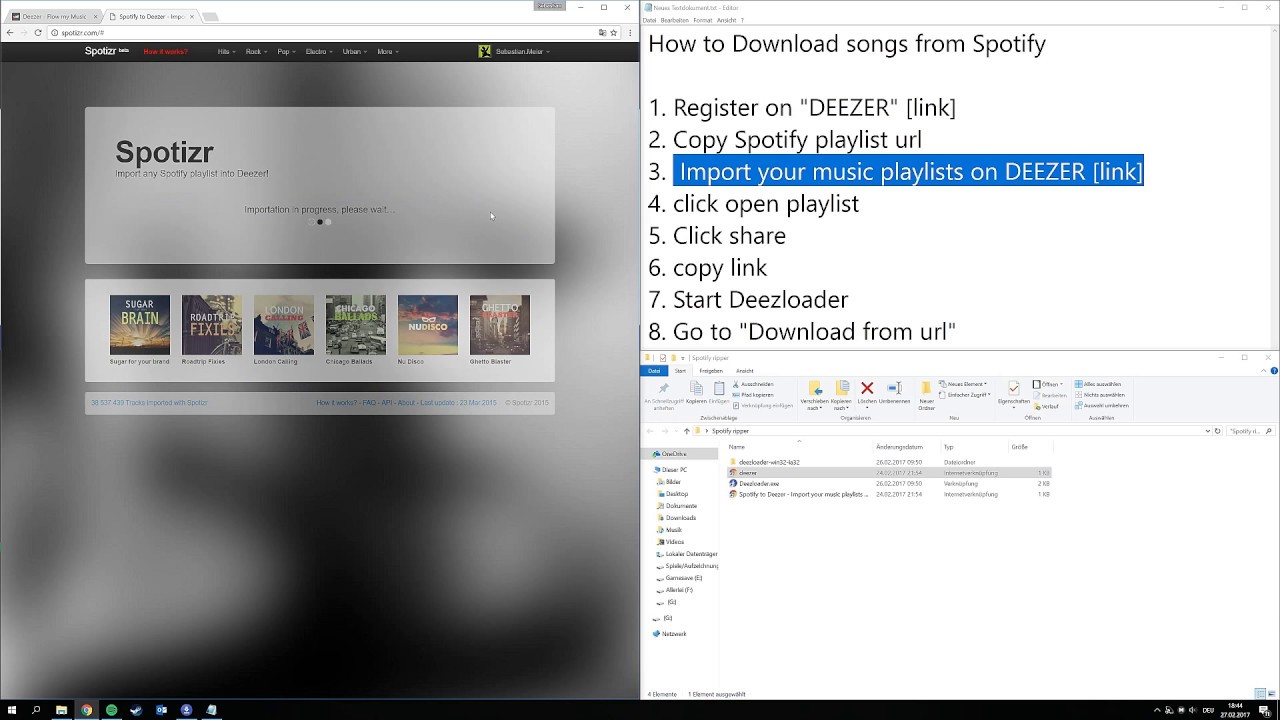
Task: Open the Ansicht menu in the Editor
Action: click(726, 20)
